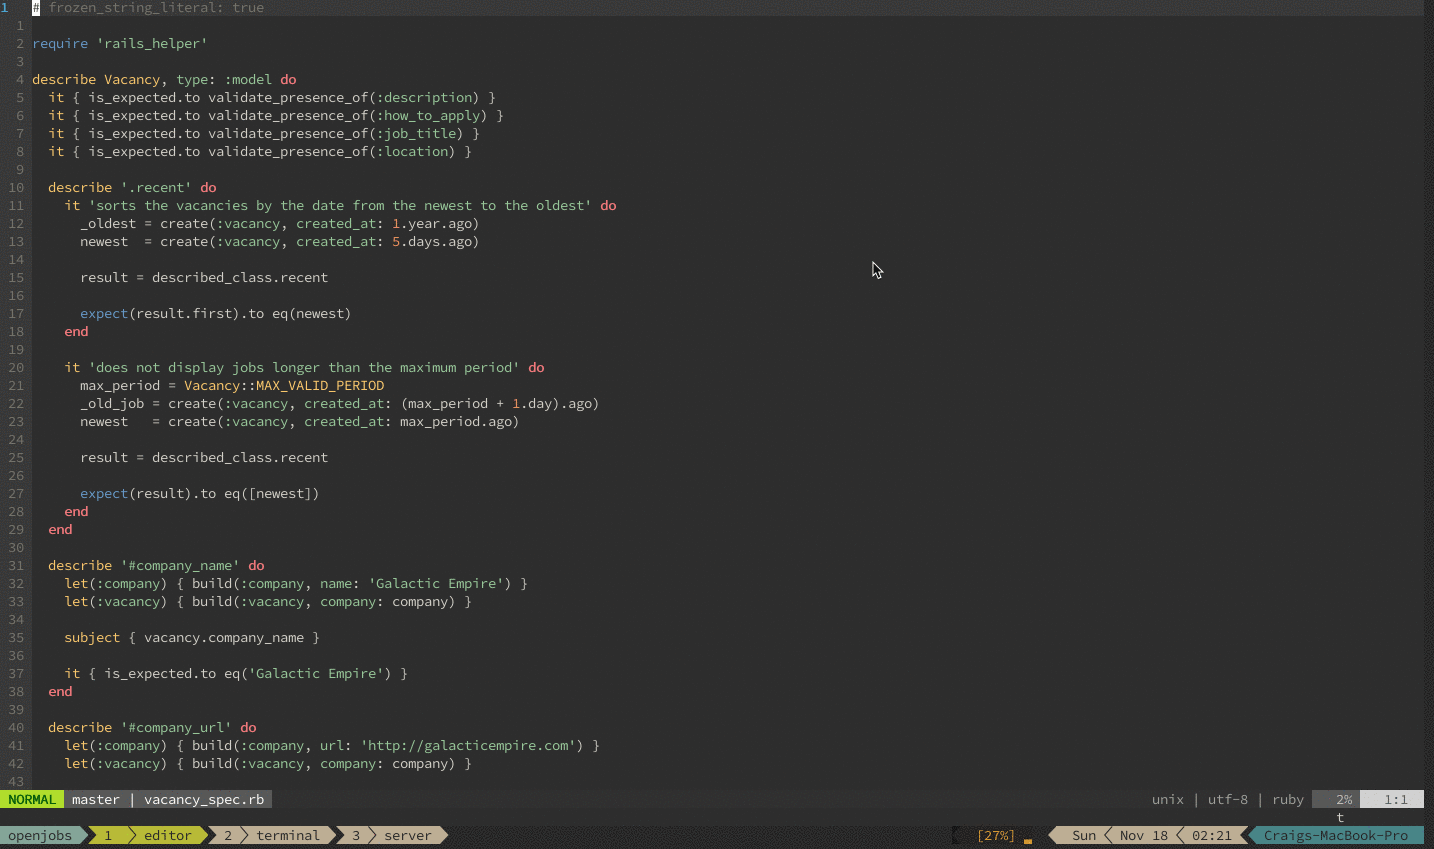Click expect(result).to eq([newest]) line
Screen dimensions: 1434x849
(x=200, y=494)
